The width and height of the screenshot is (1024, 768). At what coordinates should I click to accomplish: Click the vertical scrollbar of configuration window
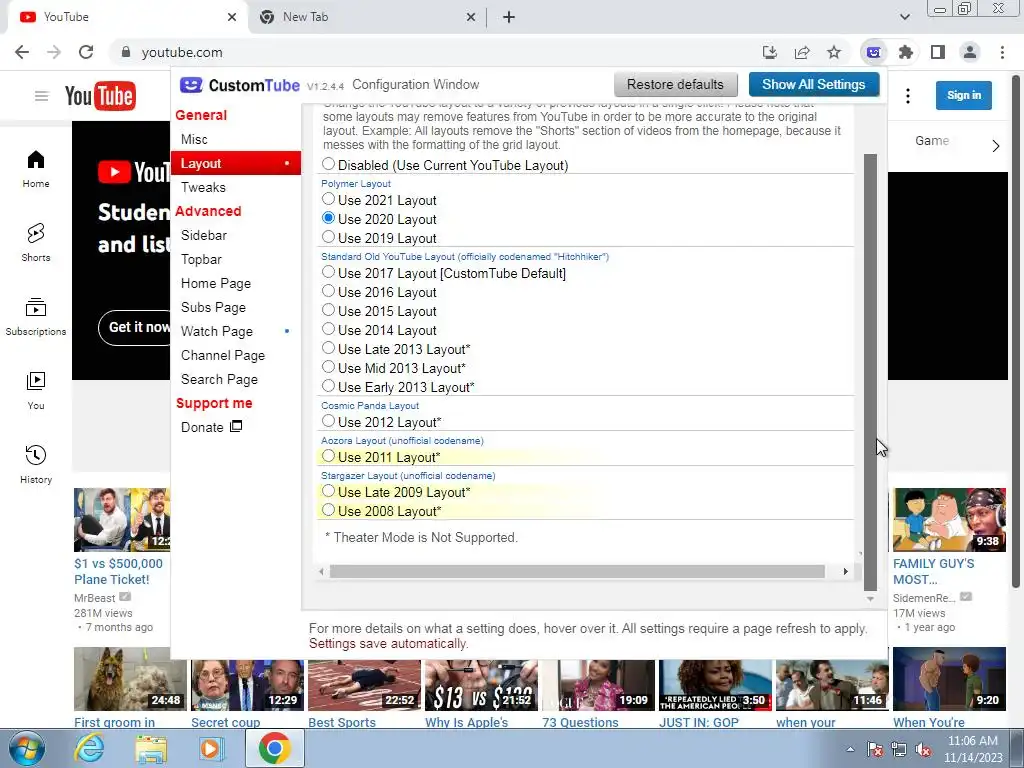(870, 372)
